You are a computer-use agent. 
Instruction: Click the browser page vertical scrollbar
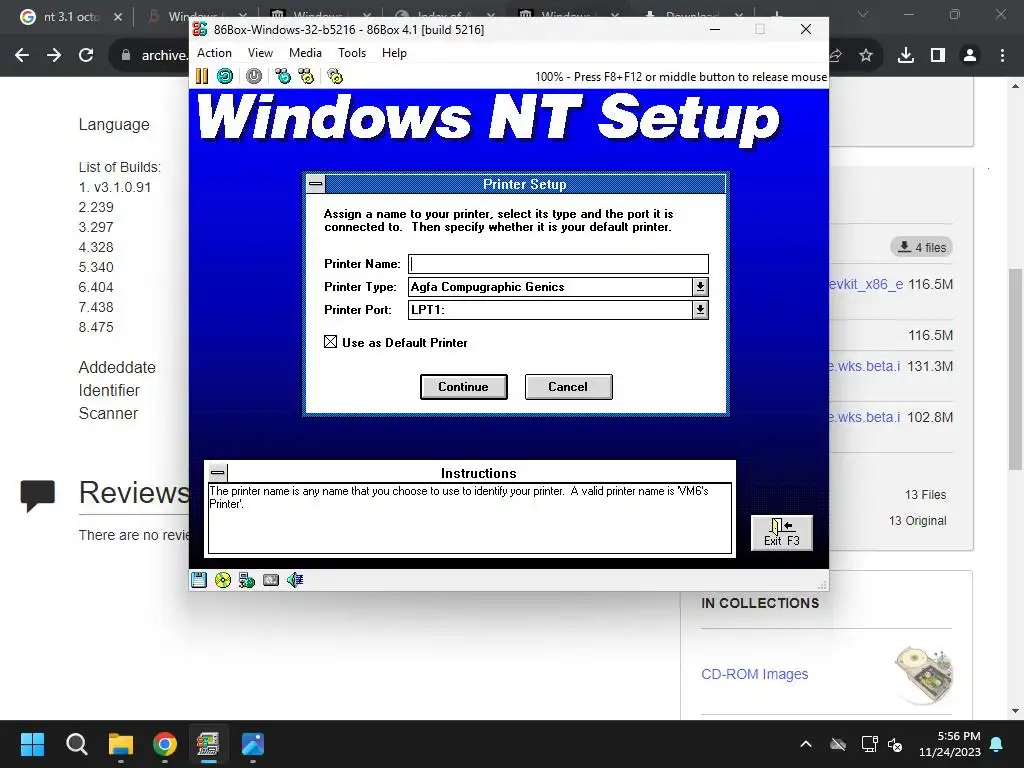click(1015, 369)
